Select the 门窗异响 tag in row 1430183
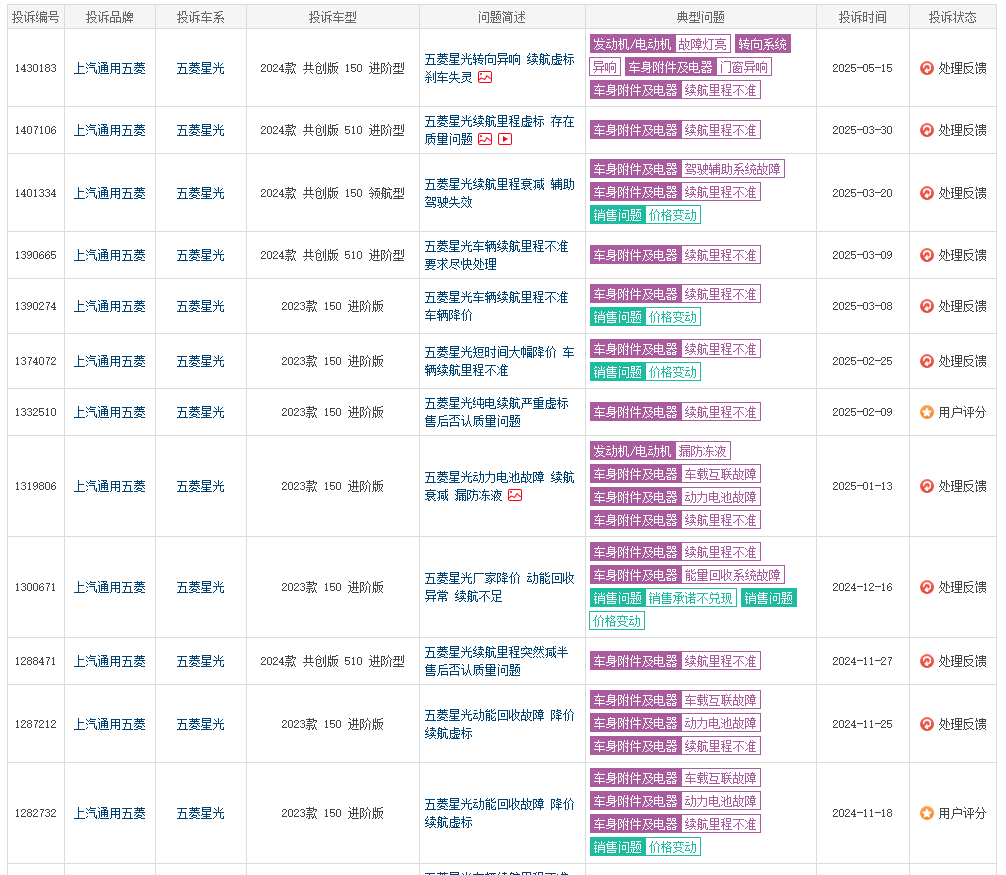1006x875 pixels. 744,67
